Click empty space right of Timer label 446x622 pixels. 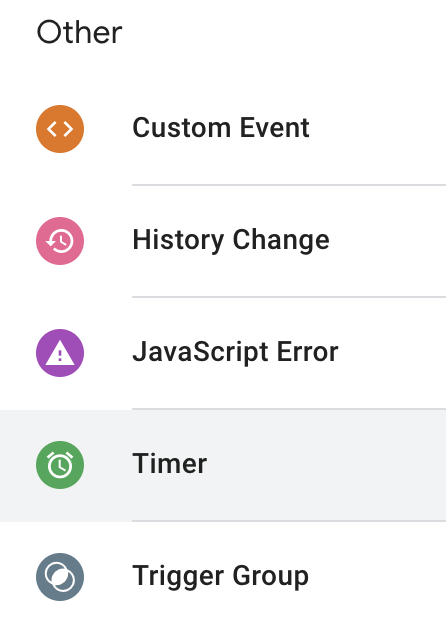click(326, 465)
